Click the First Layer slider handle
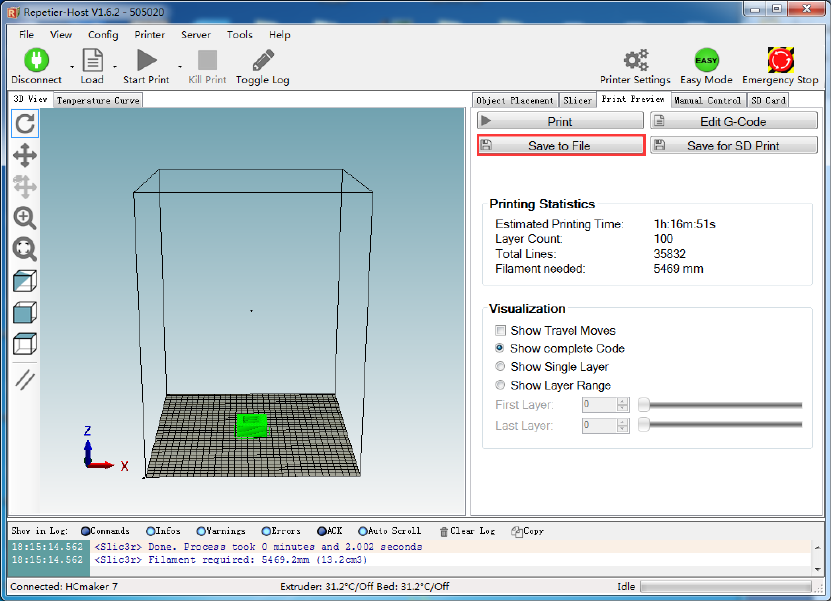The width and height of the screenshot is (831, 601). [x=644, y=405]
